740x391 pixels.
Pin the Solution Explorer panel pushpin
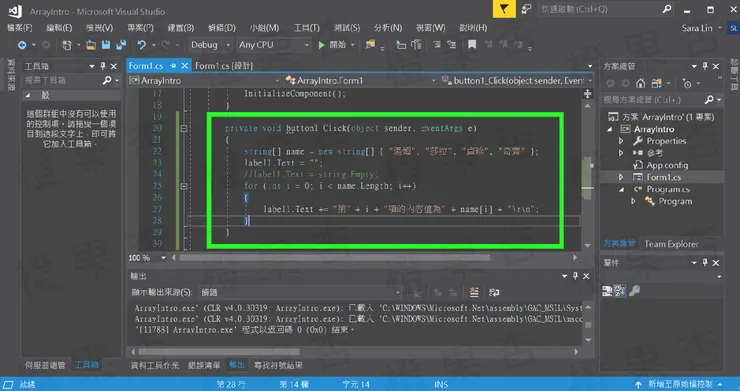coord(705,66)
